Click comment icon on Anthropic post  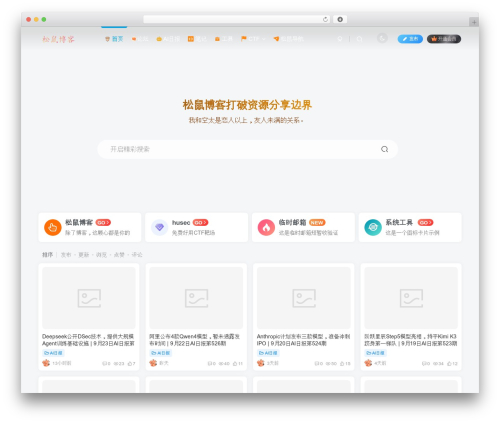point(317,363)
